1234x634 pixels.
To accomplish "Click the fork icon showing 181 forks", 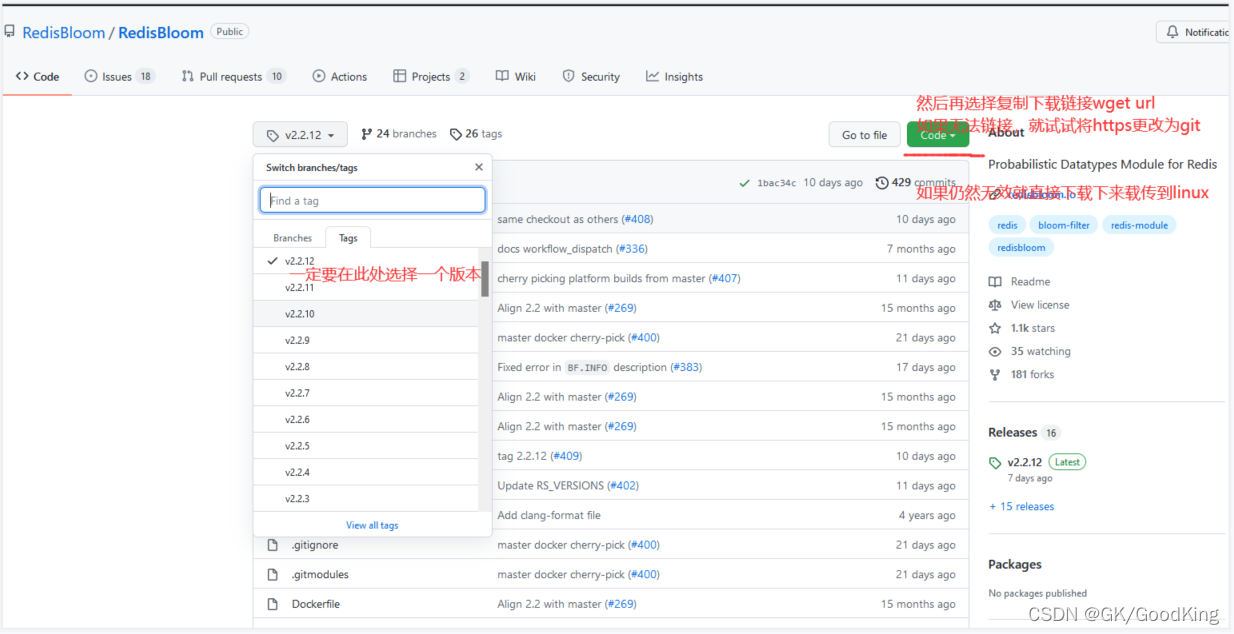I will tap(995, 374).
